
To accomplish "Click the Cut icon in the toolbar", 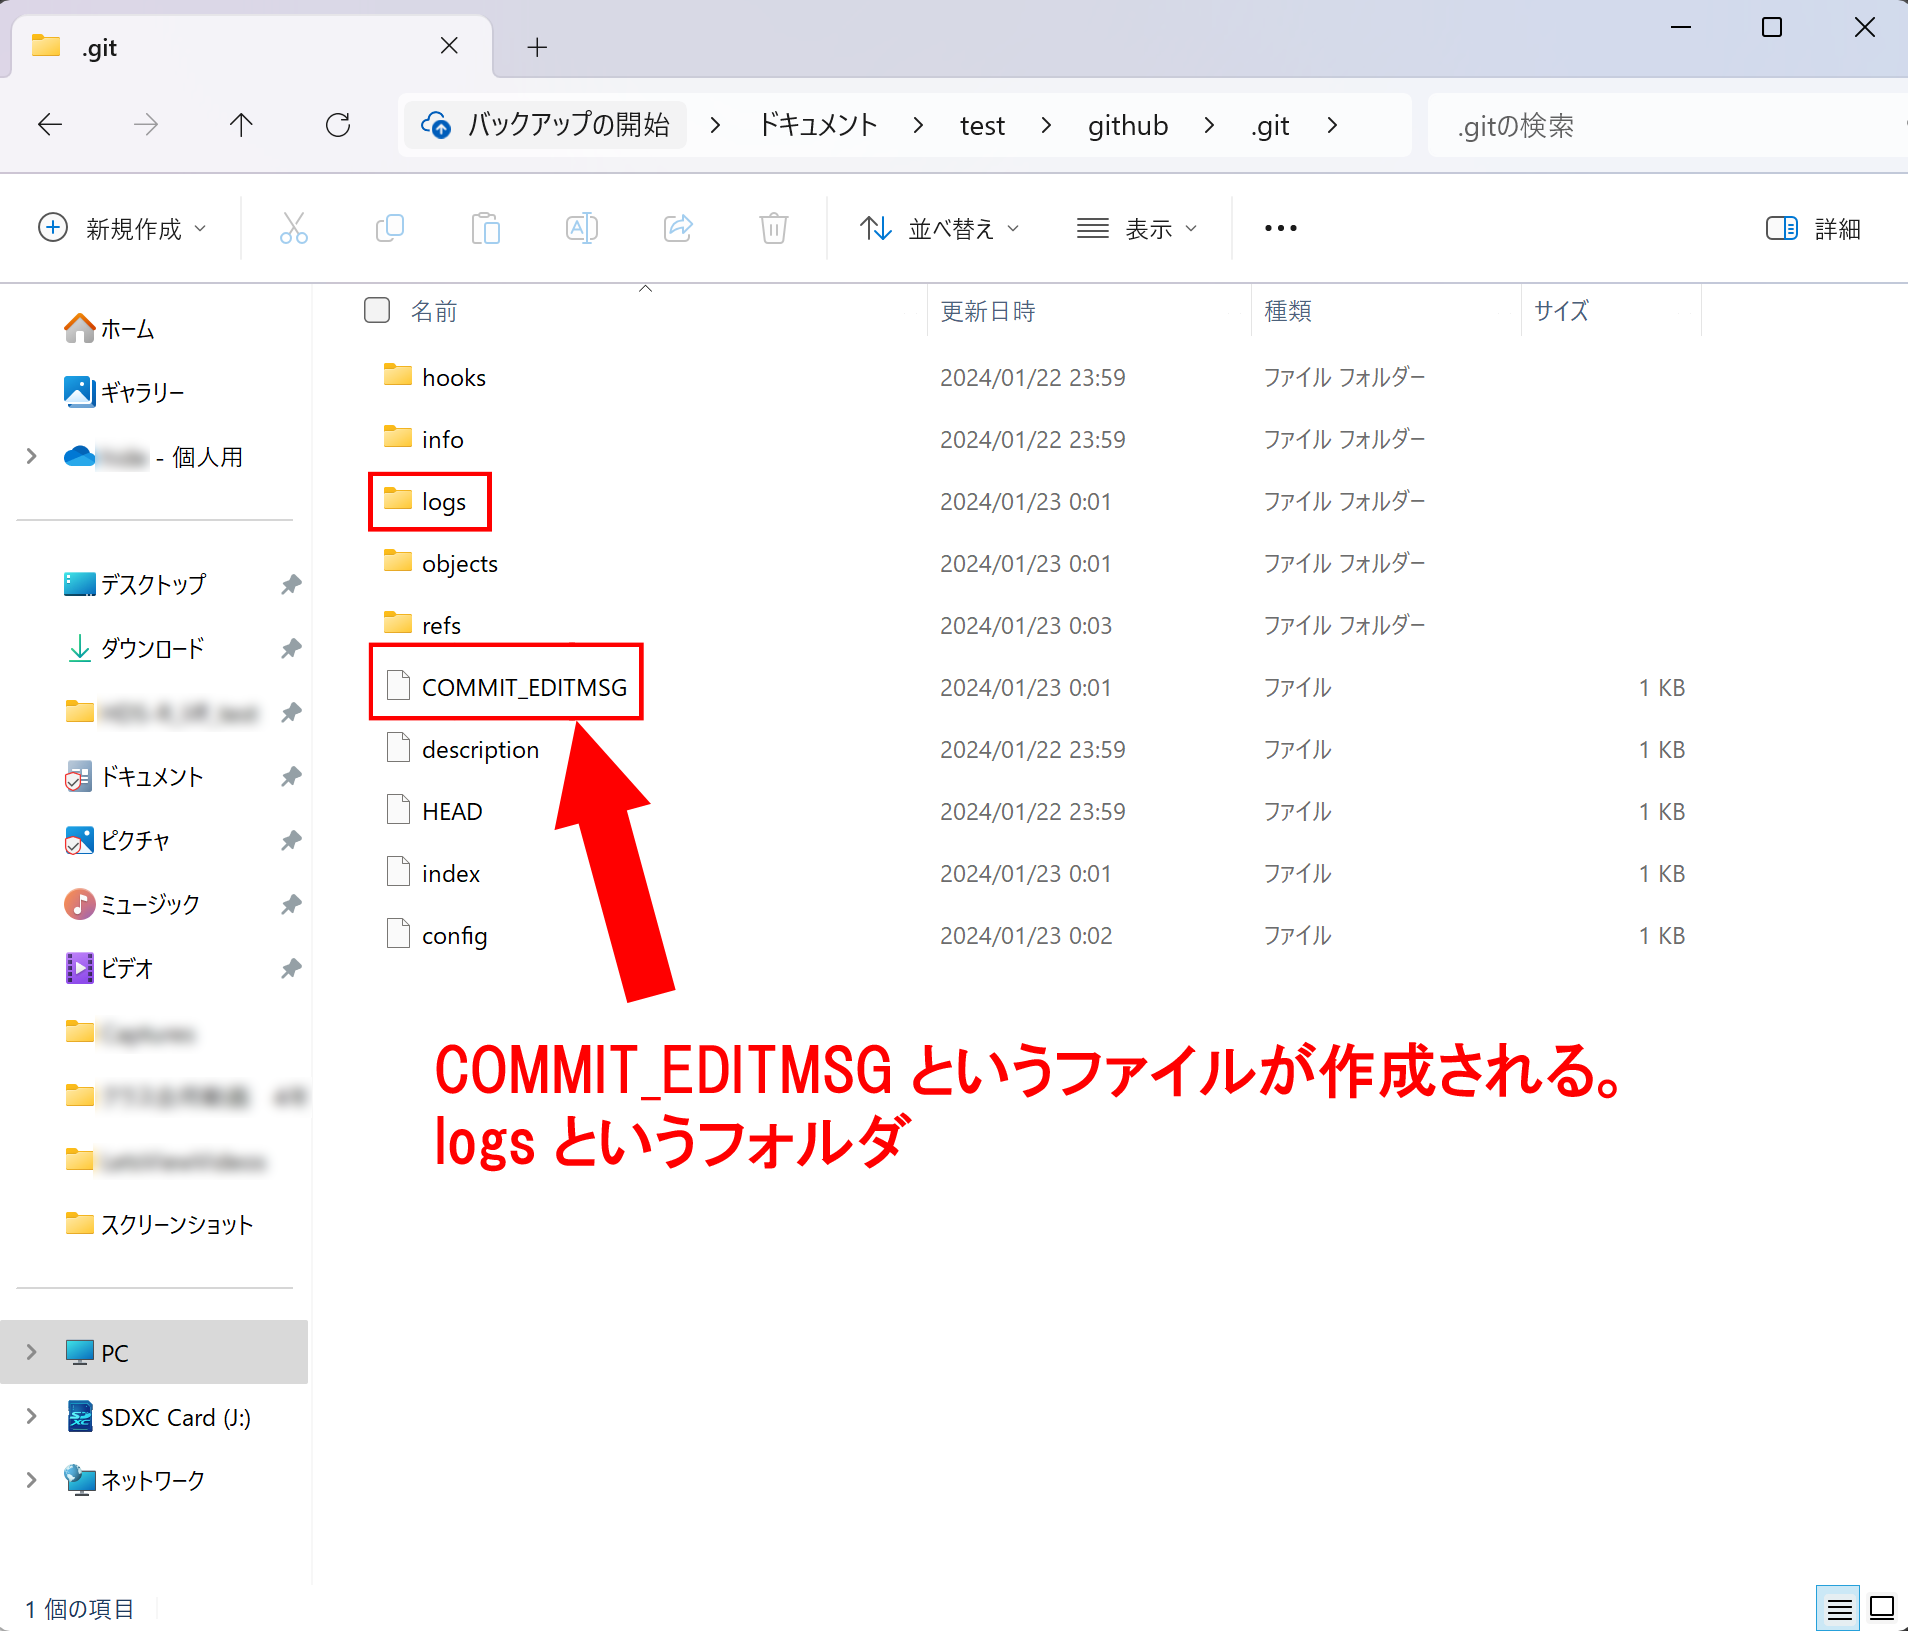I will point(293,228).
